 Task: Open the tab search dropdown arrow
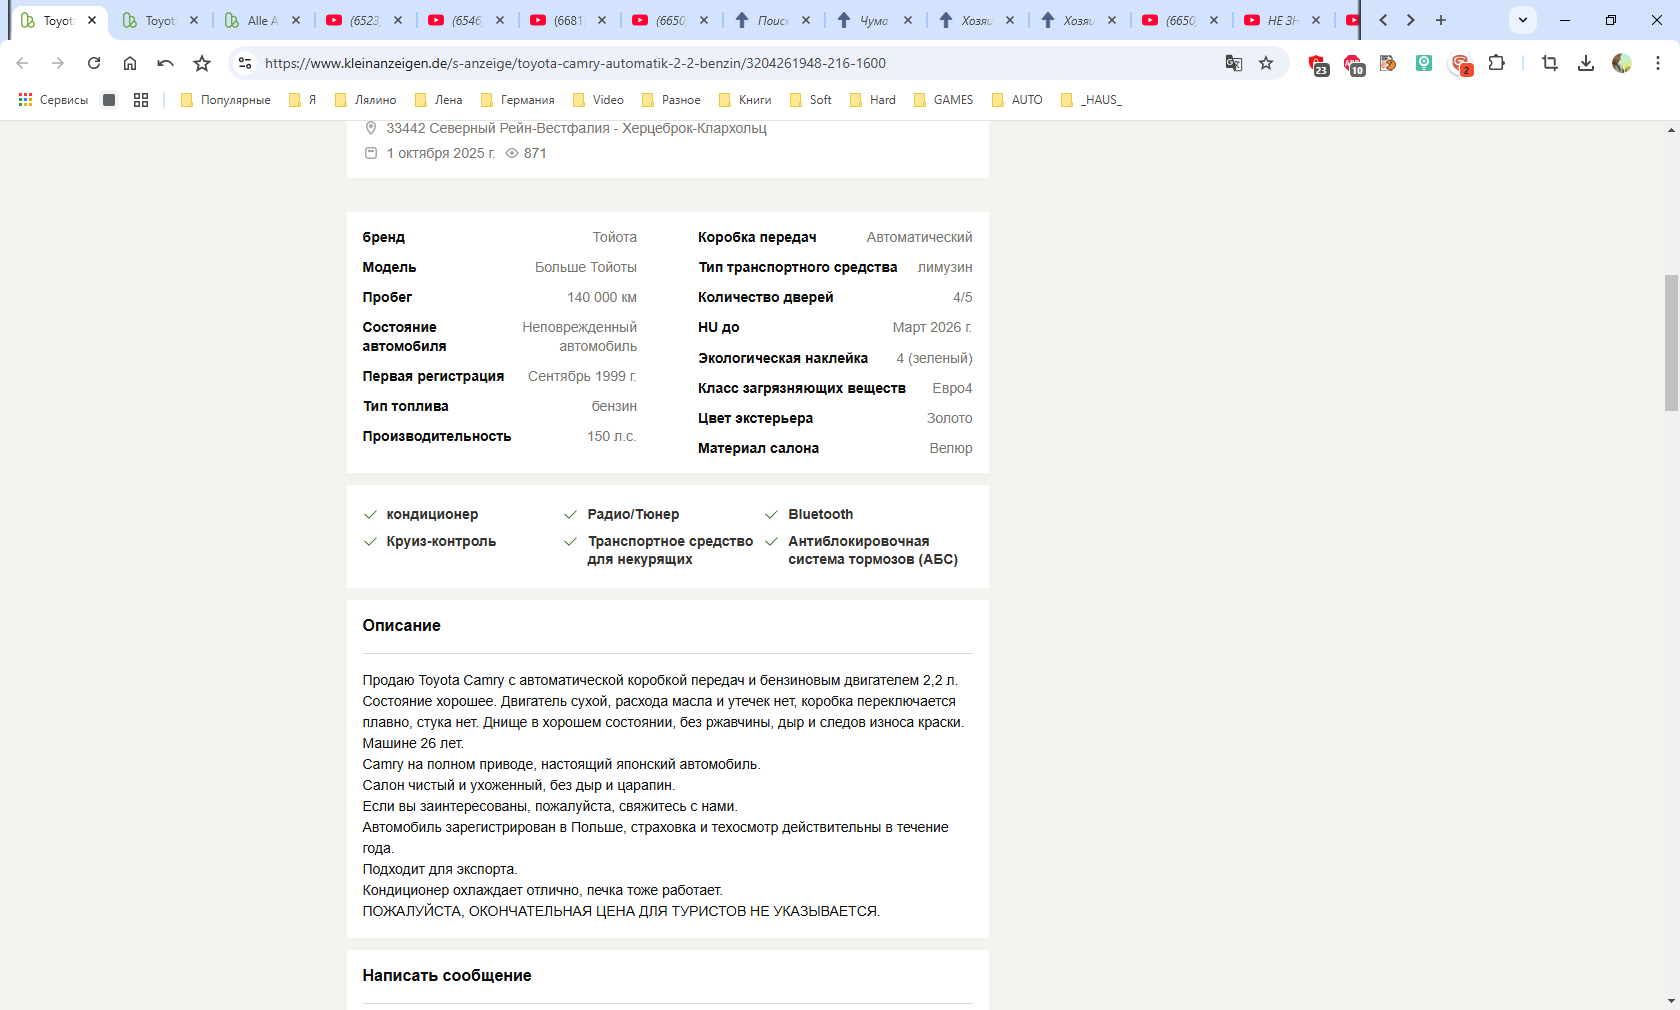pos(1522,20)
